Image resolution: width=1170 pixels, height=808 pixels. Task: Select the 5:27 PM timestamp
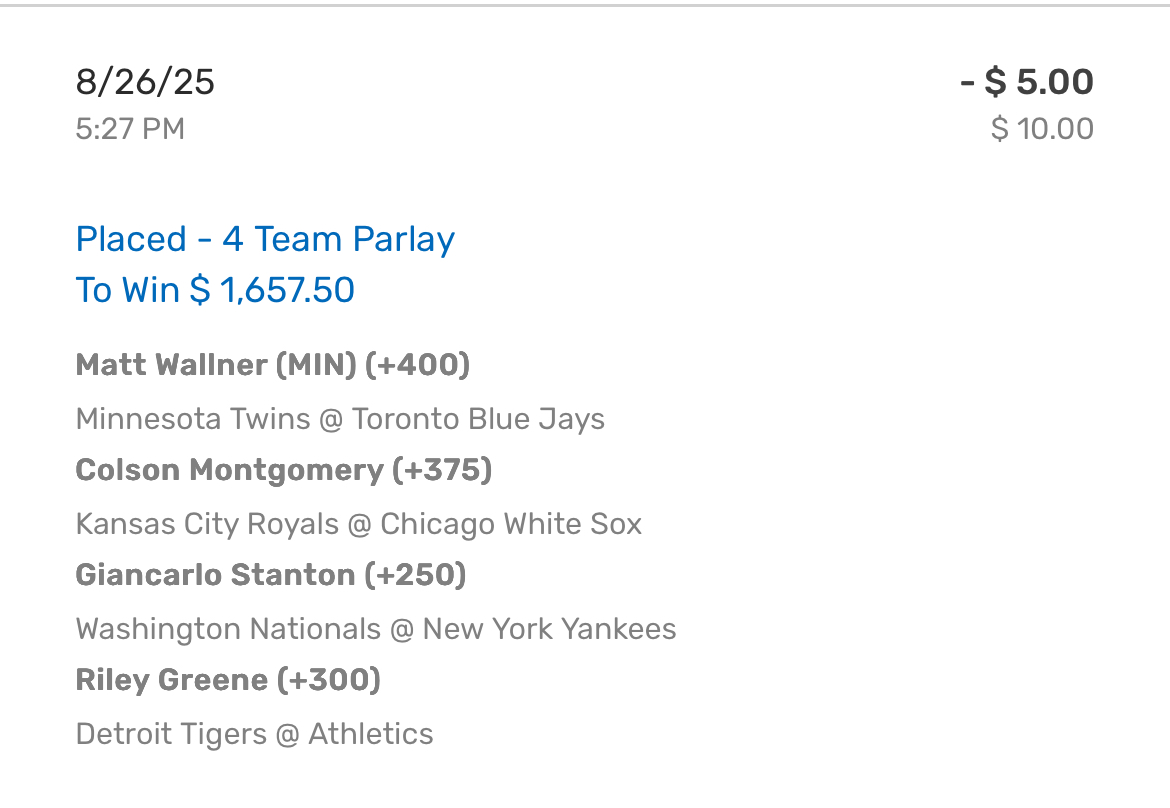tap(130, 129)
